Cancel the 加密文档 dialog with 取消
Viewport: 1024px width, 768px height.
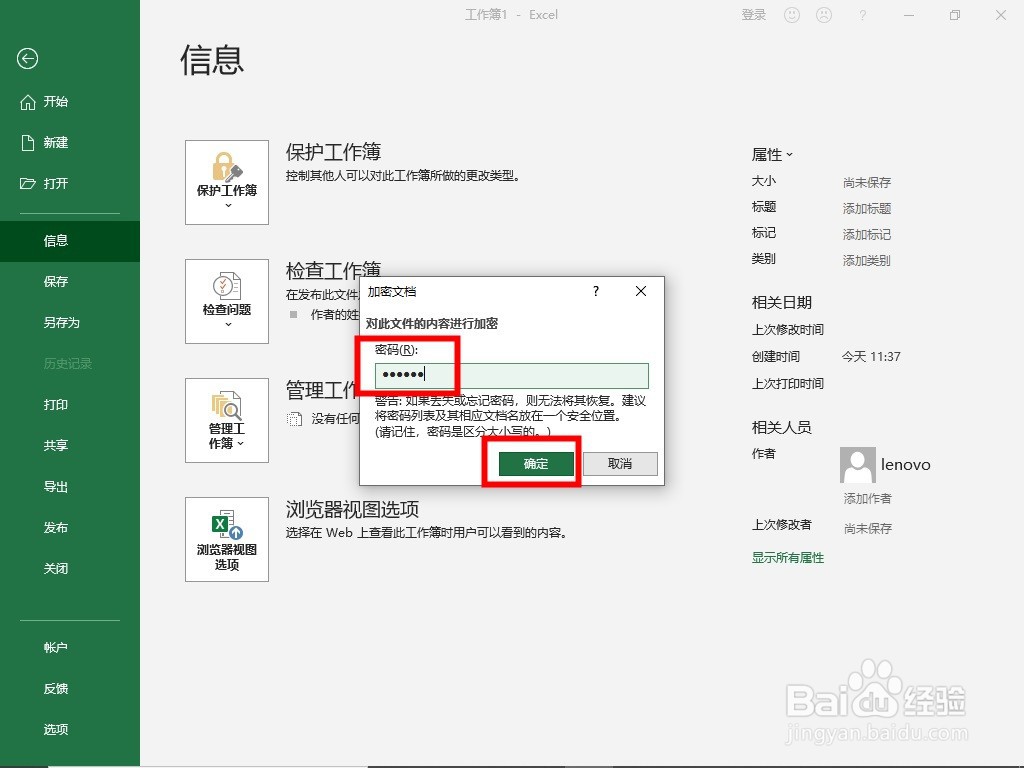tap(620, 464)
